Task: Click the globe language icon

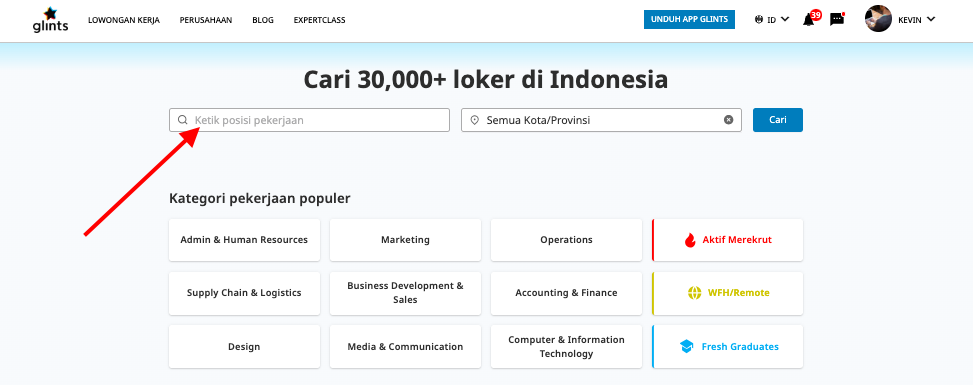Action: pos(759,19)
